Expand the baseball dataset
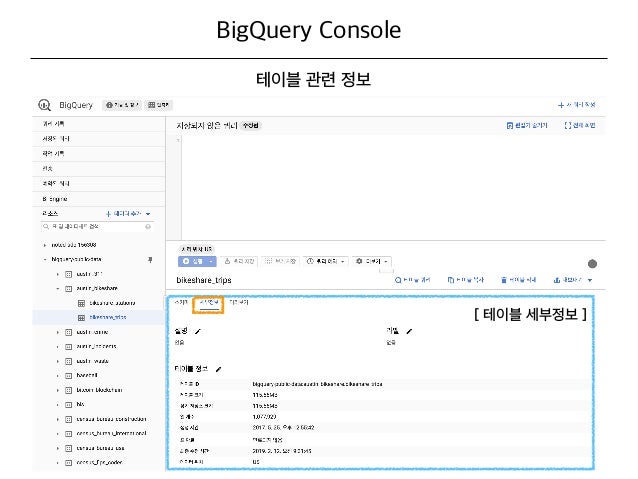638x479 pixels. 57,376
